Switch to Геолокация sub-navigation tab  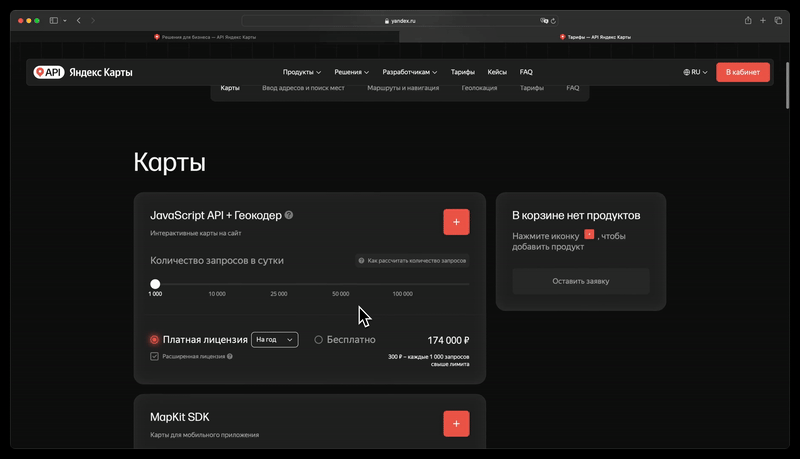pyautogui.click(x=479, y=88)
